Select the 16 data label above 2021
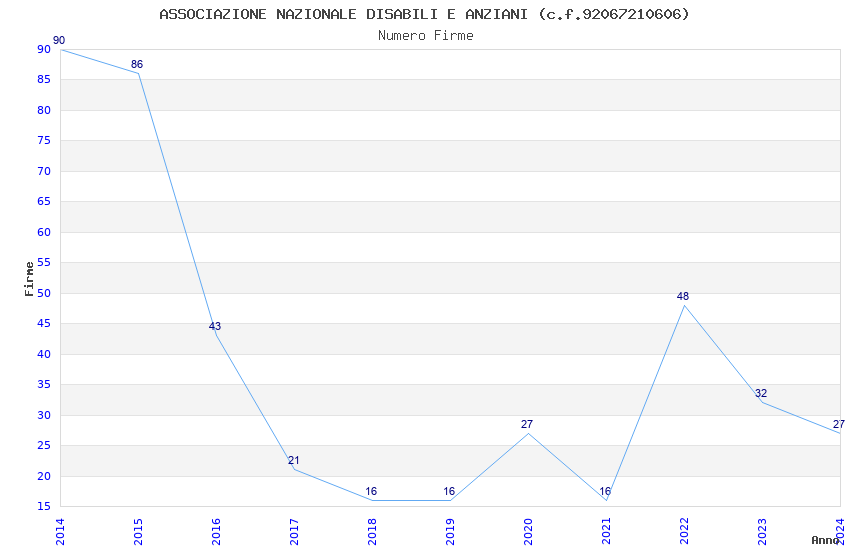 (x=605, y=491)
